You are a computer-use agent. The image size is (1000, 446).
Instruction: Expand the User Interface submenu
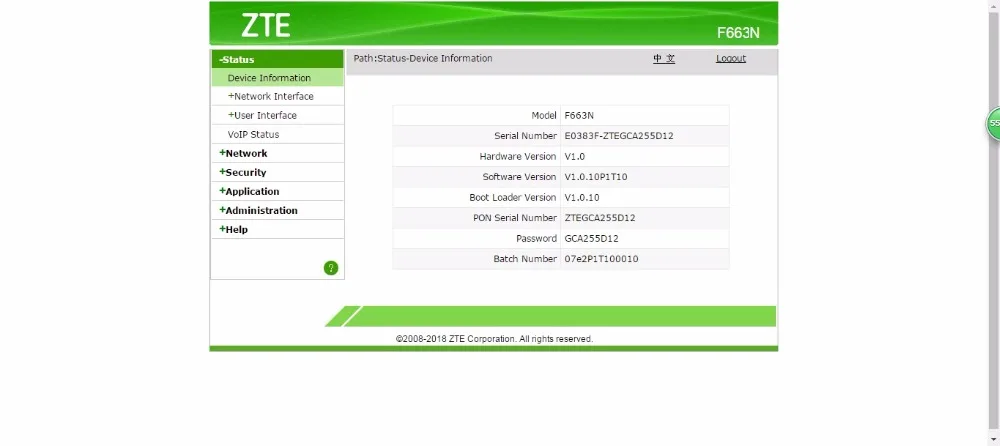tap(262, 115)
